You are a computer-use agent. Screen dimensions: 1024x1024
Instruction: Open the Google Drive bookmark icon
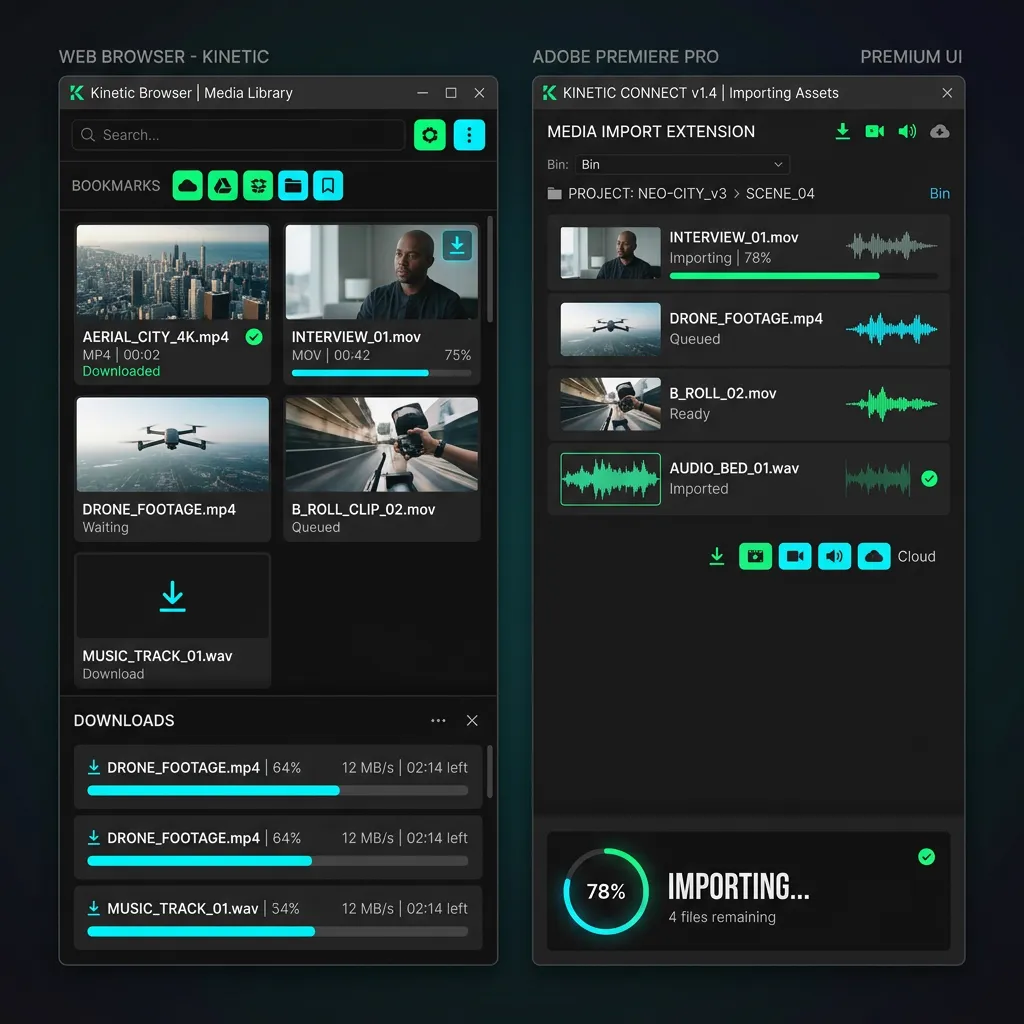pyautogui.click(x=223, y=185)
